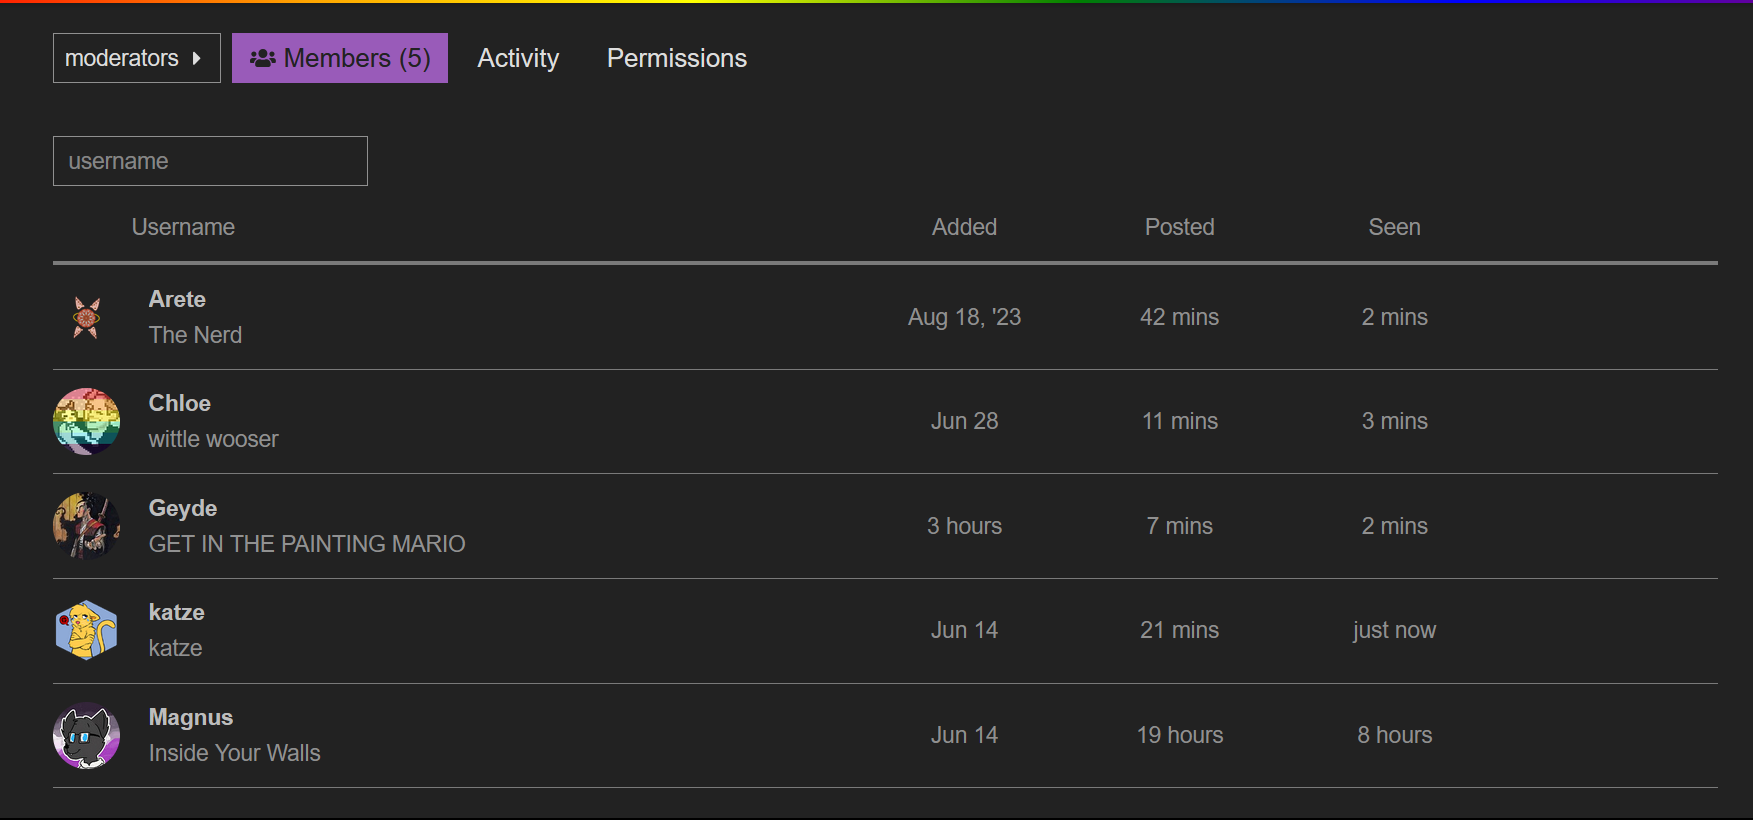Open Chloe's rainbow avatar
The width and height of the screenshot is (1753, 820).
click(x=87, y=422)
